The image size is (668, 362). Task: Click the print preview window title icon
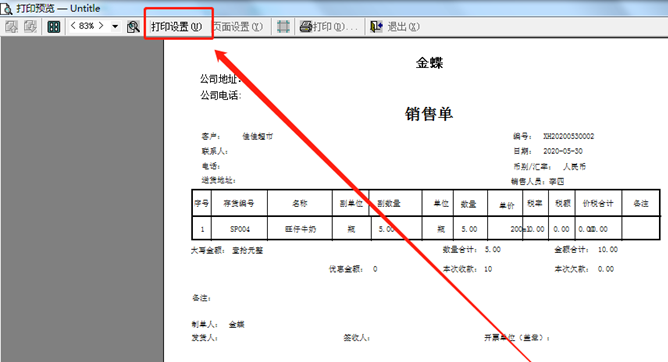pos(6,8)
